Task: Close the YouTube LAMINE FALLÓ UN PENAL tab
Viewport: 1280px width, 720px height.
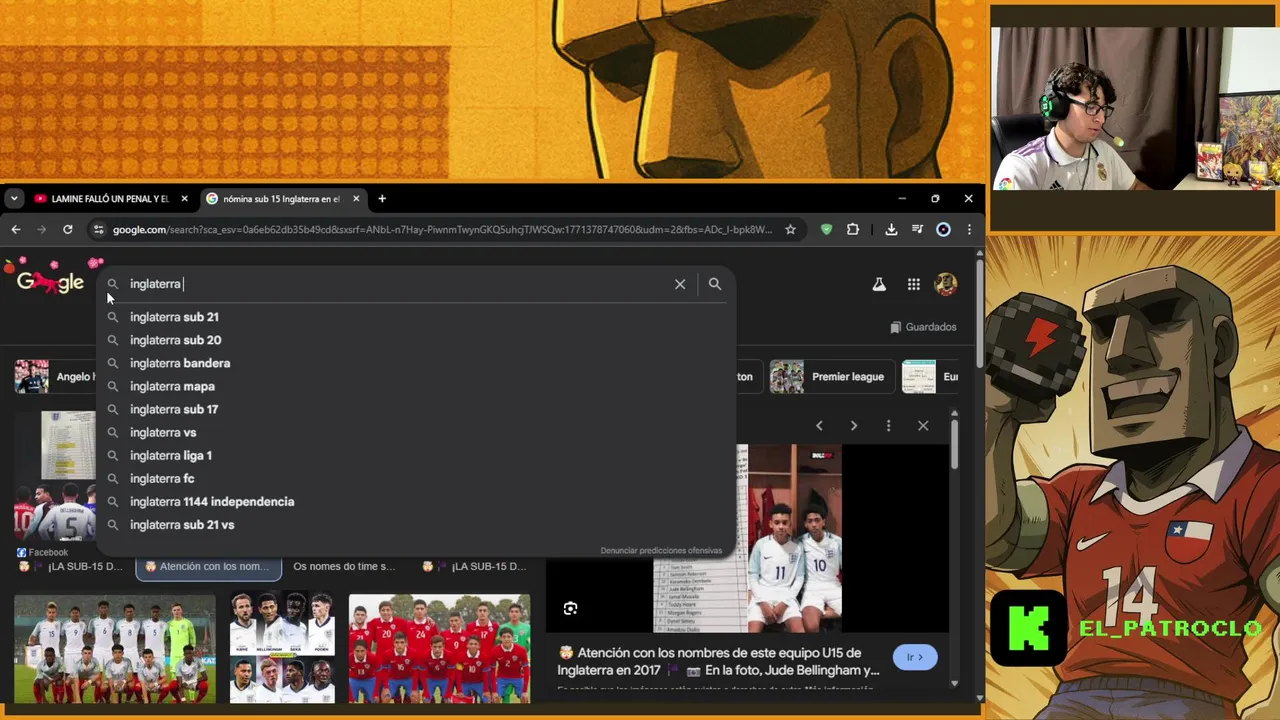Action: click(184, 199)
